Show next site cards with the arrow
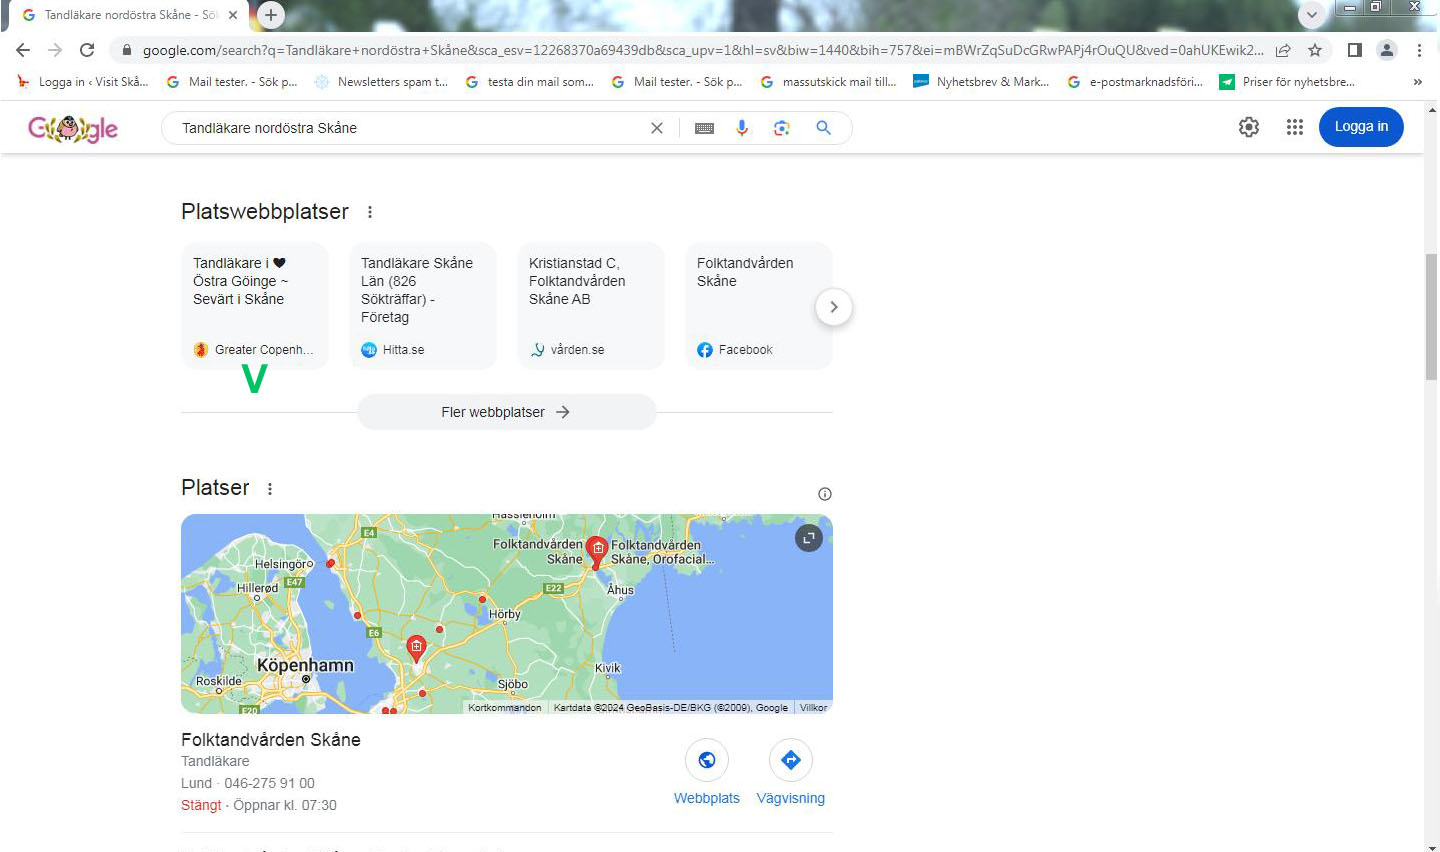 [x=834, y=307]
